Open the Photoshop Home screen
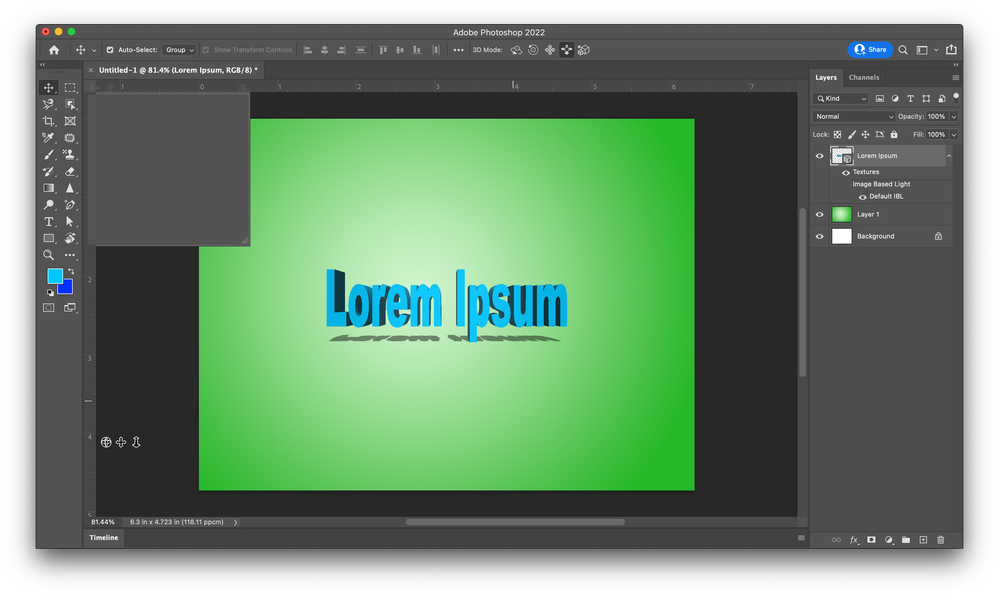The width and height of the screenshot is (999, 596). pos(53,49)
